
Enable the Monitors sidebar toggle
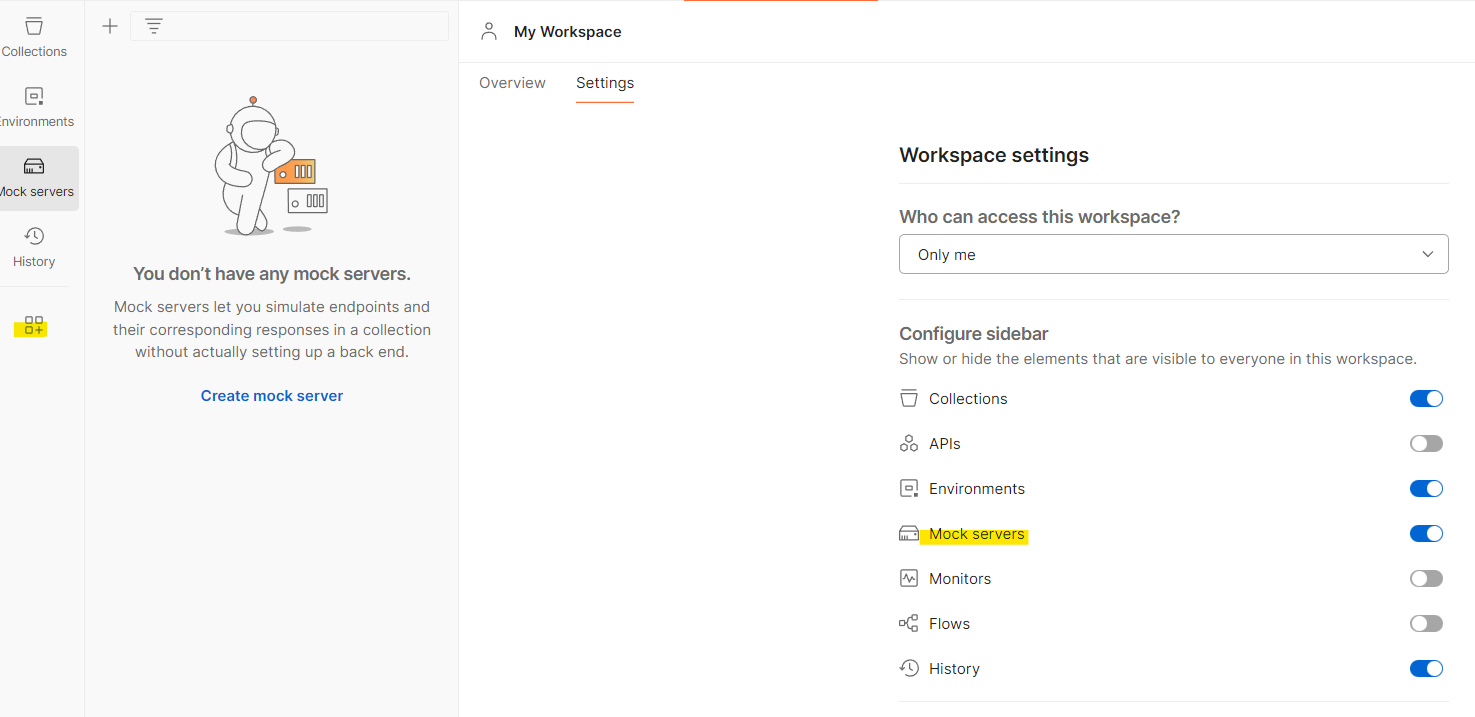[x=1426, y=578]
